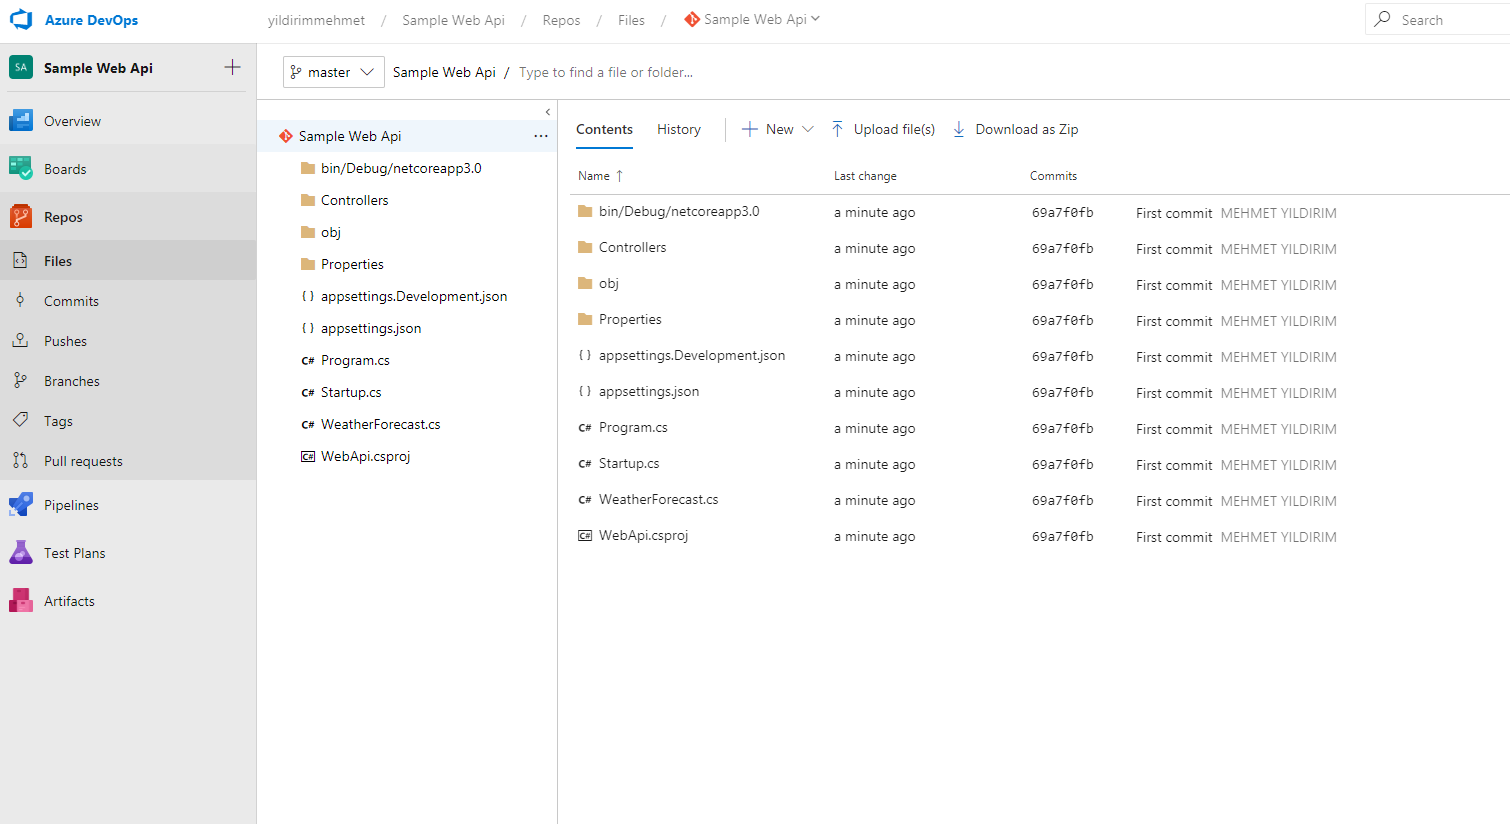Open Controllers folder in contents list
The width and height of the screenshot is (1510, 824).
(632, 247)
